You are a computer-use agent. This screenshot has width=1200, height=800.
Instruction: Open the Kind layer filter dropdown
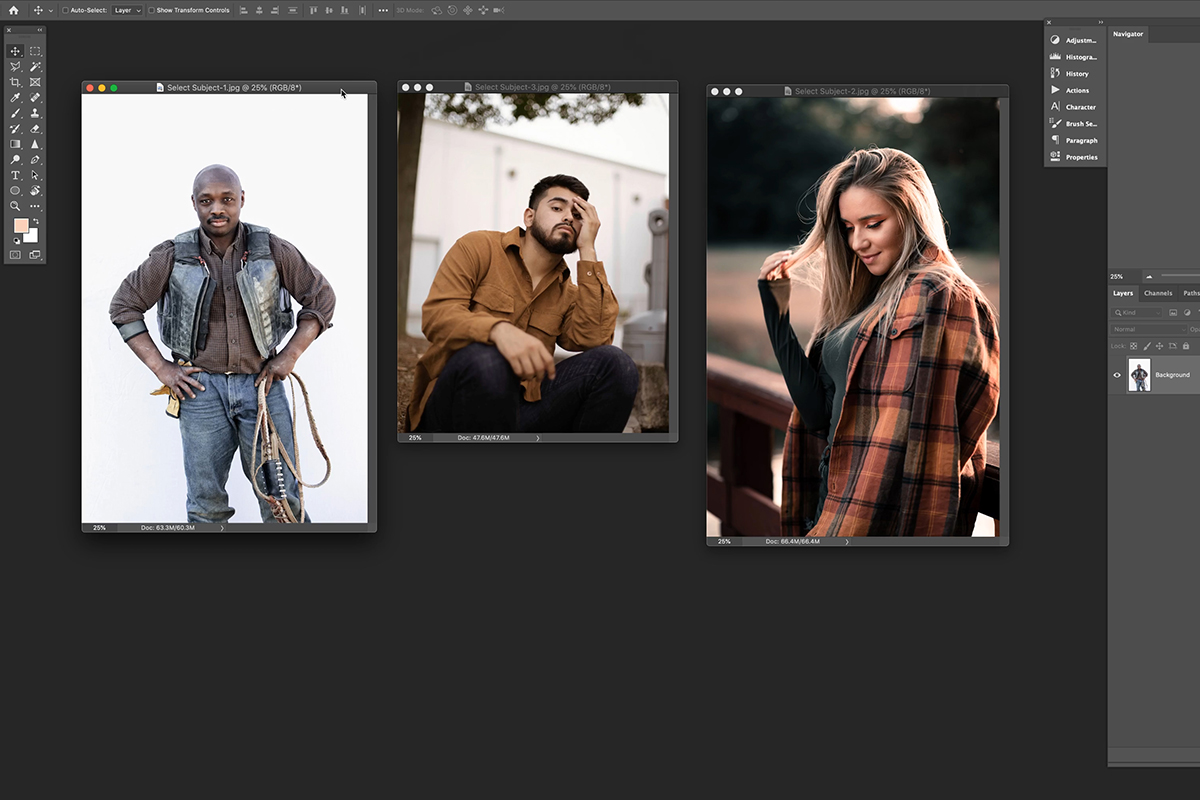pyautogui.click(x=1137, y=313)
